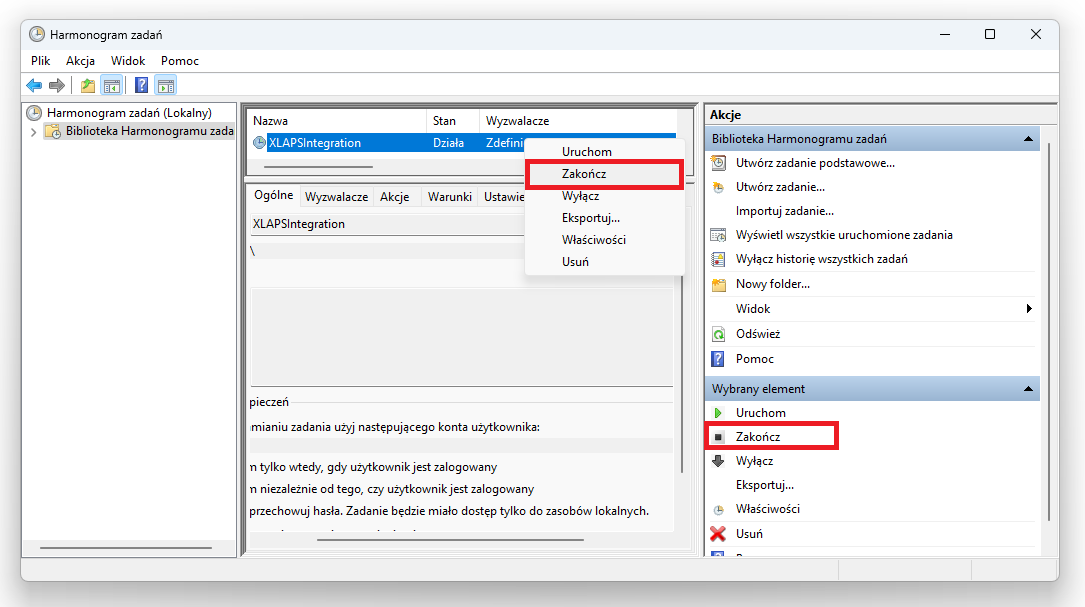Switch to the Wyzwalacze tab
Image resolution: width=1085 pixels, height=607 pixels.
pos(337,197)
